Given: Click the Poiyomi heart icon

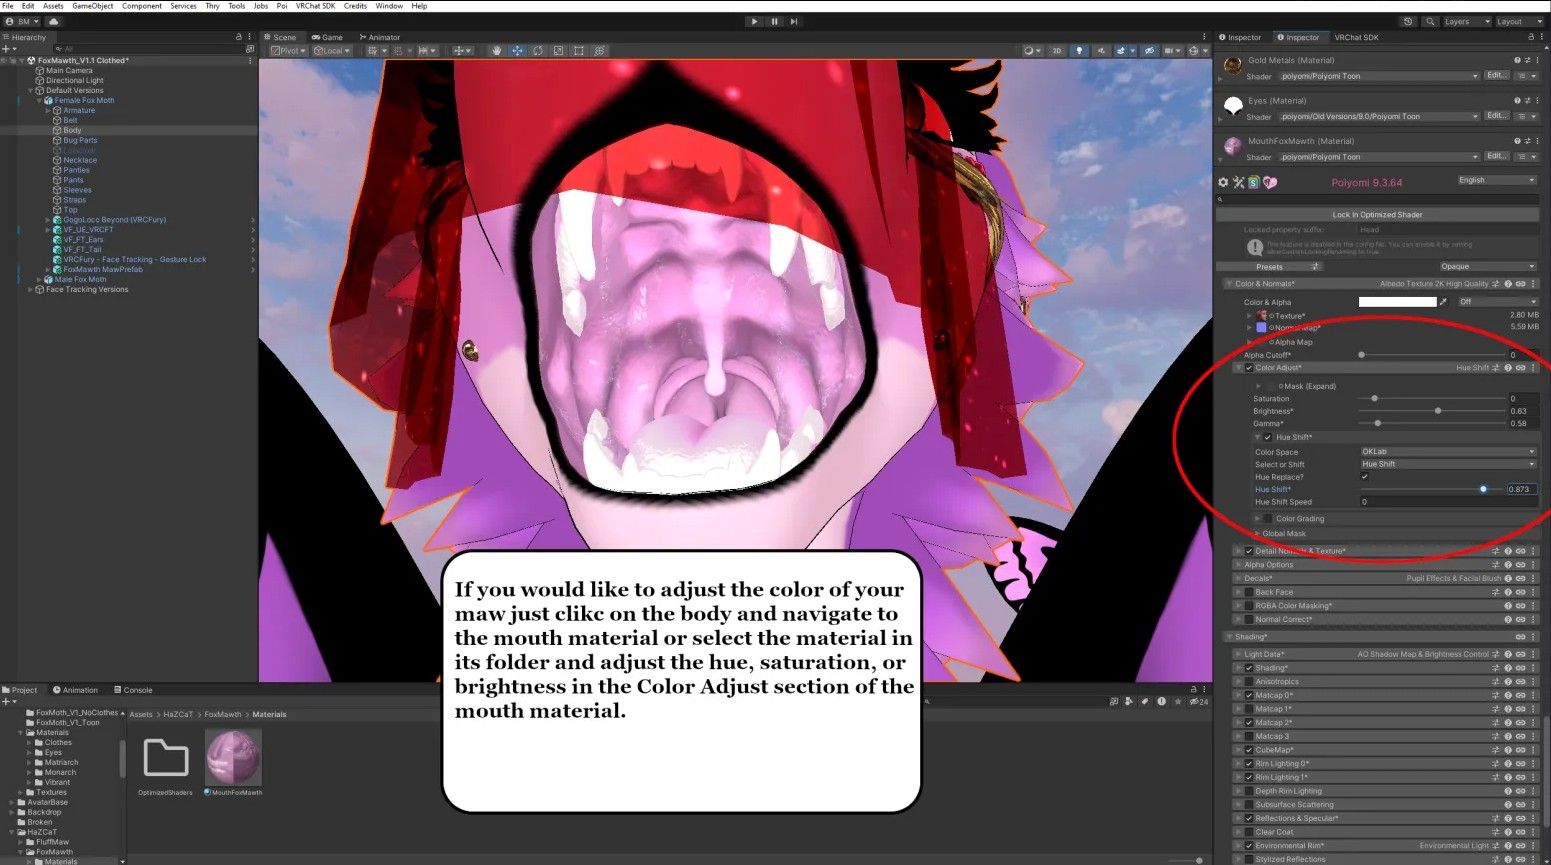Looking at the screenshot, I should pyautogui.click(x=1270, y=182).
